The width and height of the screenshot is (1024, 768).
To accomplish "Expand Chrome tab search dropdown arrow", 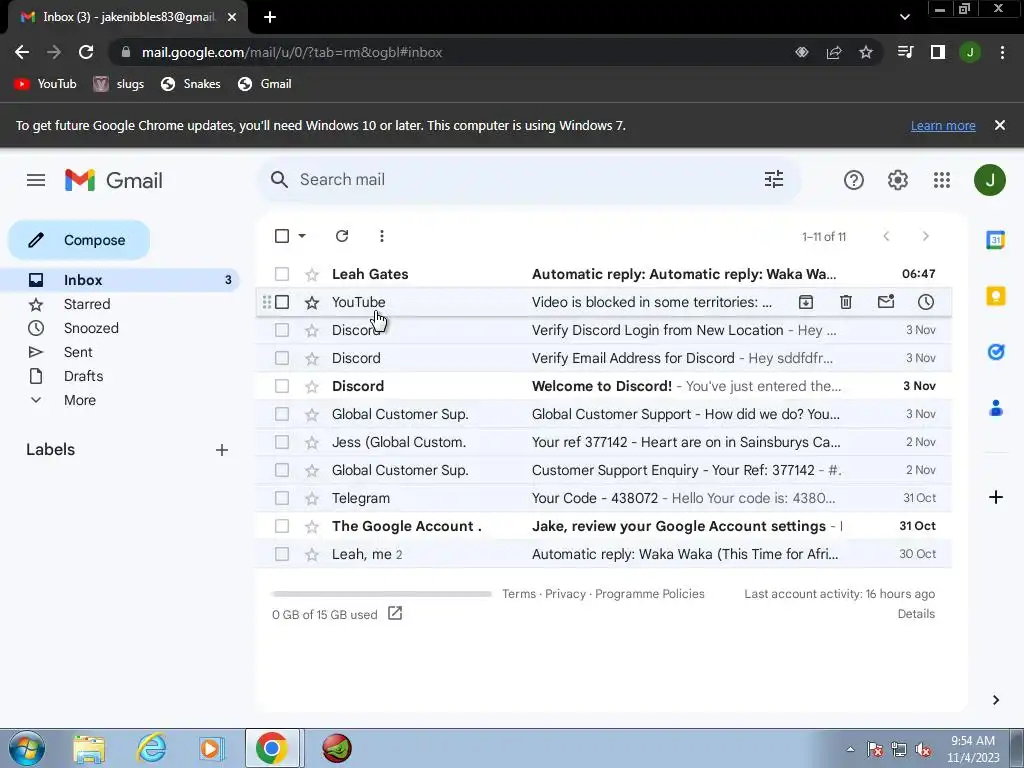I will click(904, 17).
